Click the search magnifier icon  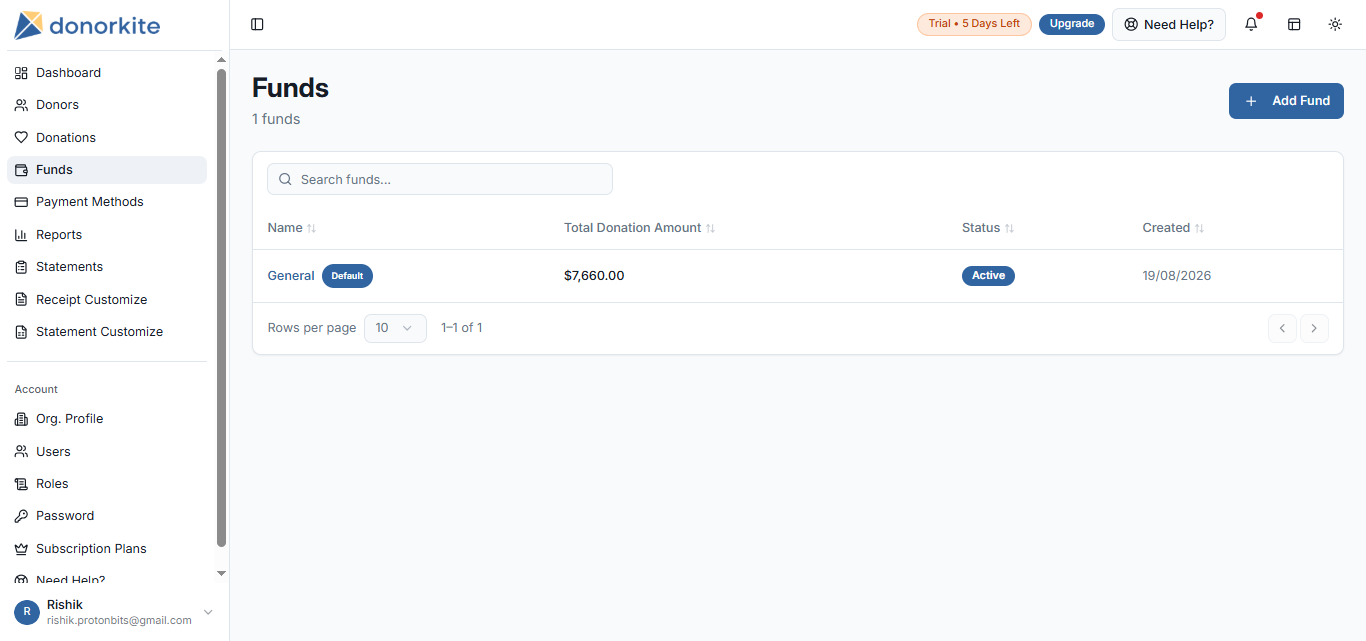pyautogui.click(x=285, y=179)
